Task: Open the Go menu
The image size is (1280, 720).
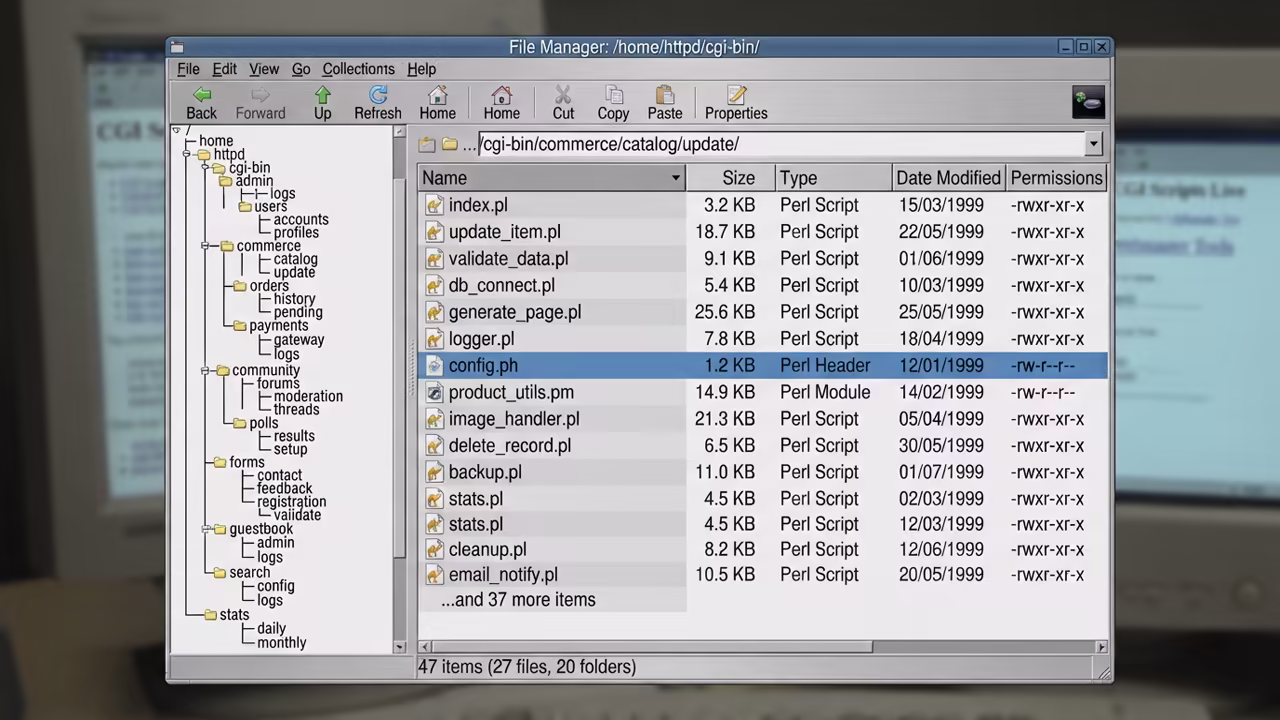Action: pos(301,69)
